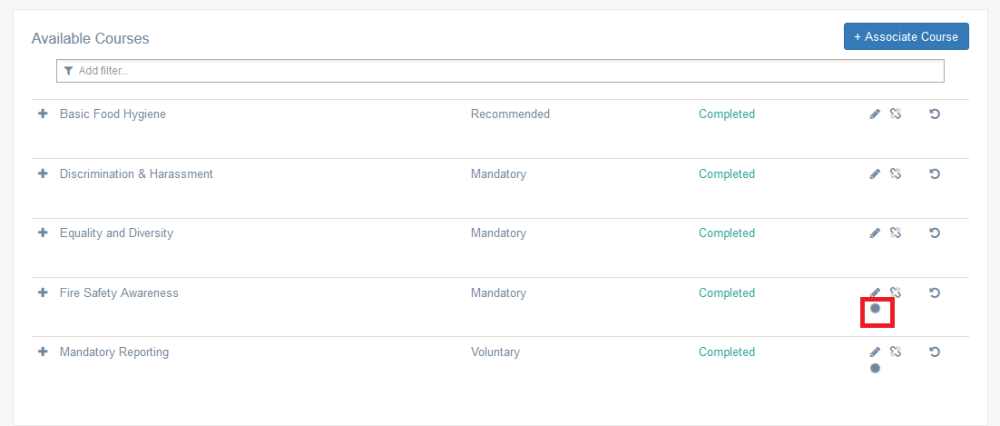Focus the Add filter input field
This screenshot has width=1000, height=426.
500,71
